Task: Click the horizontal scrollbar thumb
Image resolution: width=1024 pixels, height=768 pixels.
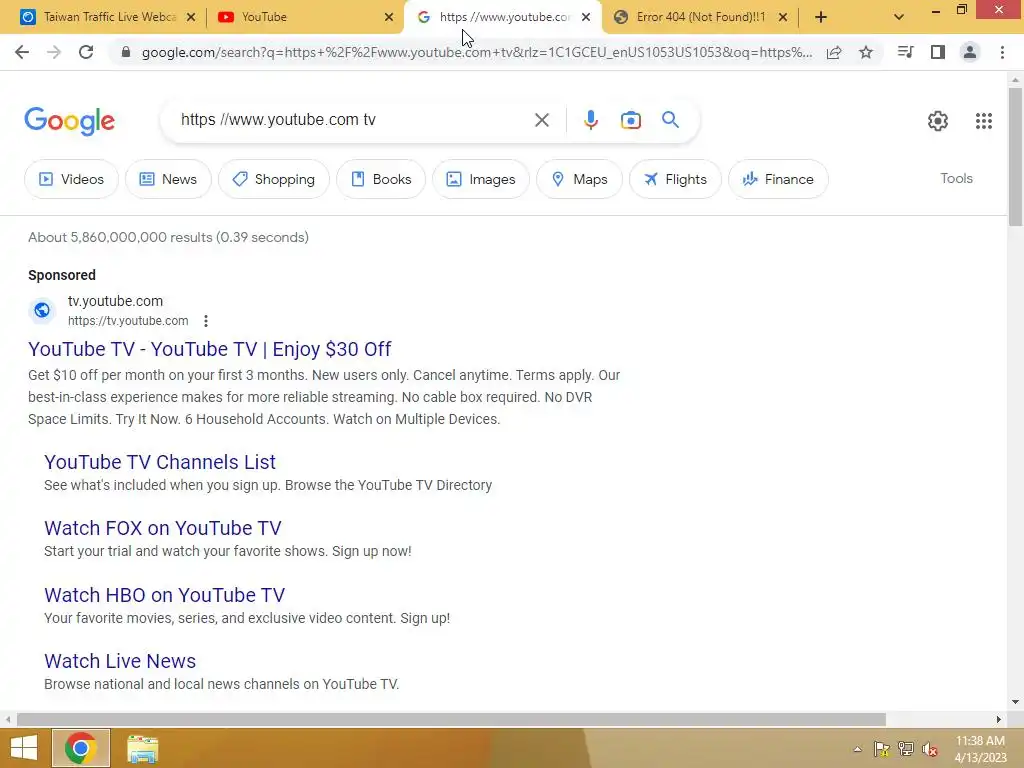Action: (x=451, y=719)
